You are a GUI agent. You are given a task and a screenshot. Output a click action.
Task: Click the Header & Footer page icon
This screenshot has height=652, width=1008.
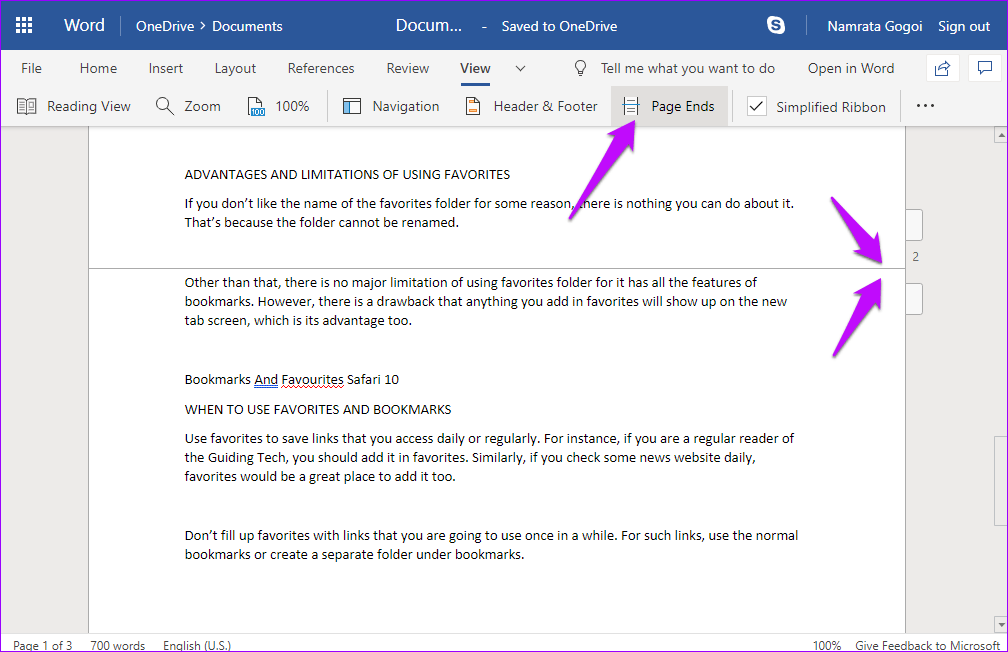click(472, 106)
